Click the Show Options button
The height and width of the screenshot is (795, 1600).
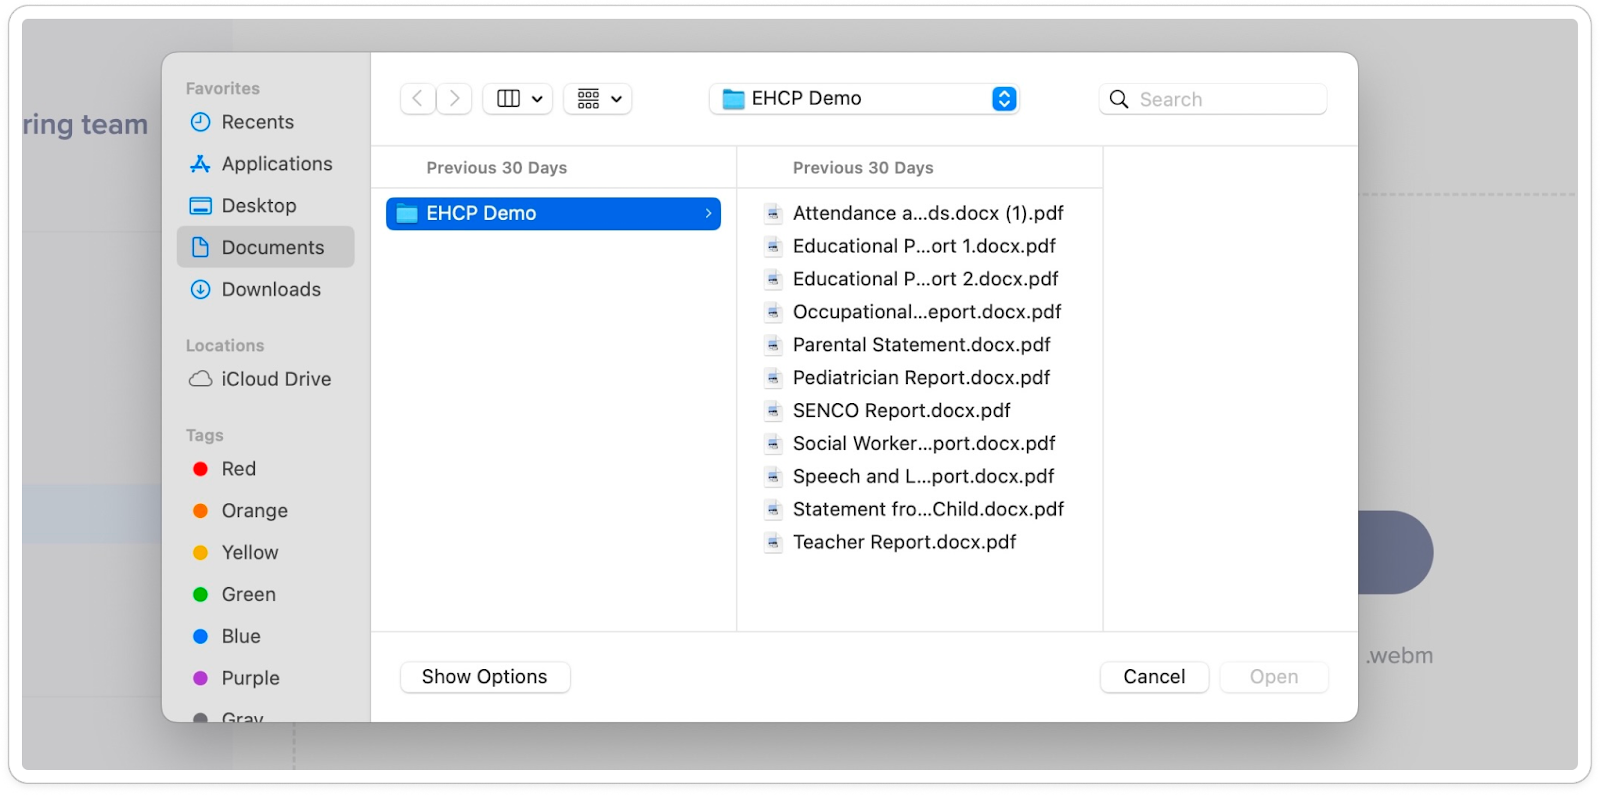(485, 677)
